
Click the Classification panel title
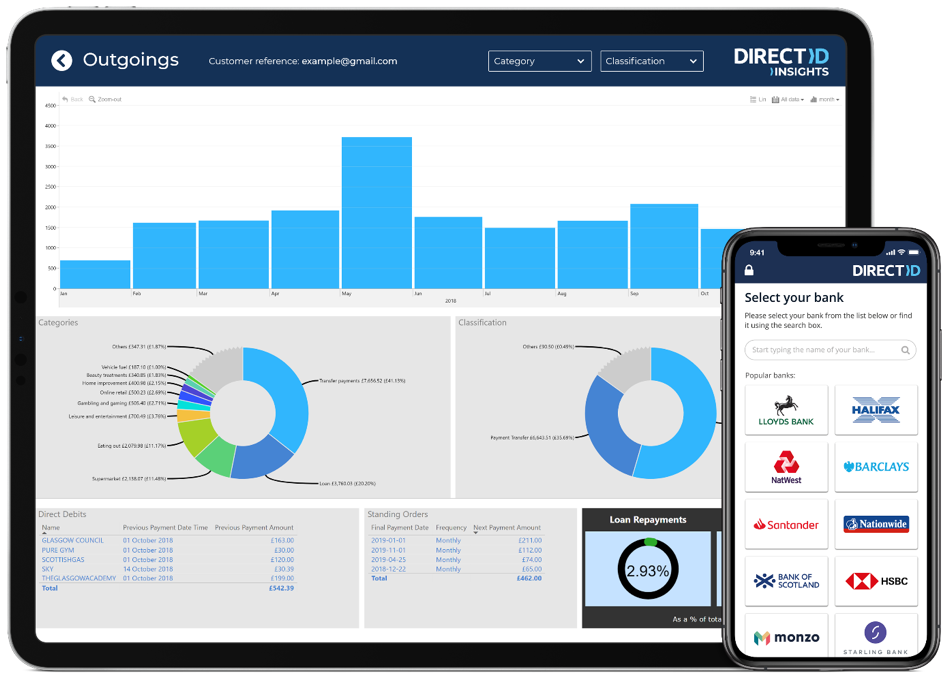click(x=482, y=322)
